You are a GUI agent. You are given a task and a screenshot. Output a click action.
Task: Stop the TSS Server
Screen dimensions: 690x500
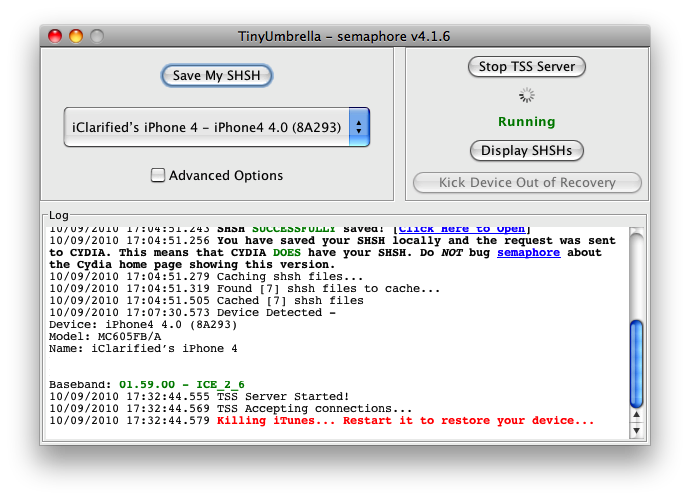[x=527, y=66]
